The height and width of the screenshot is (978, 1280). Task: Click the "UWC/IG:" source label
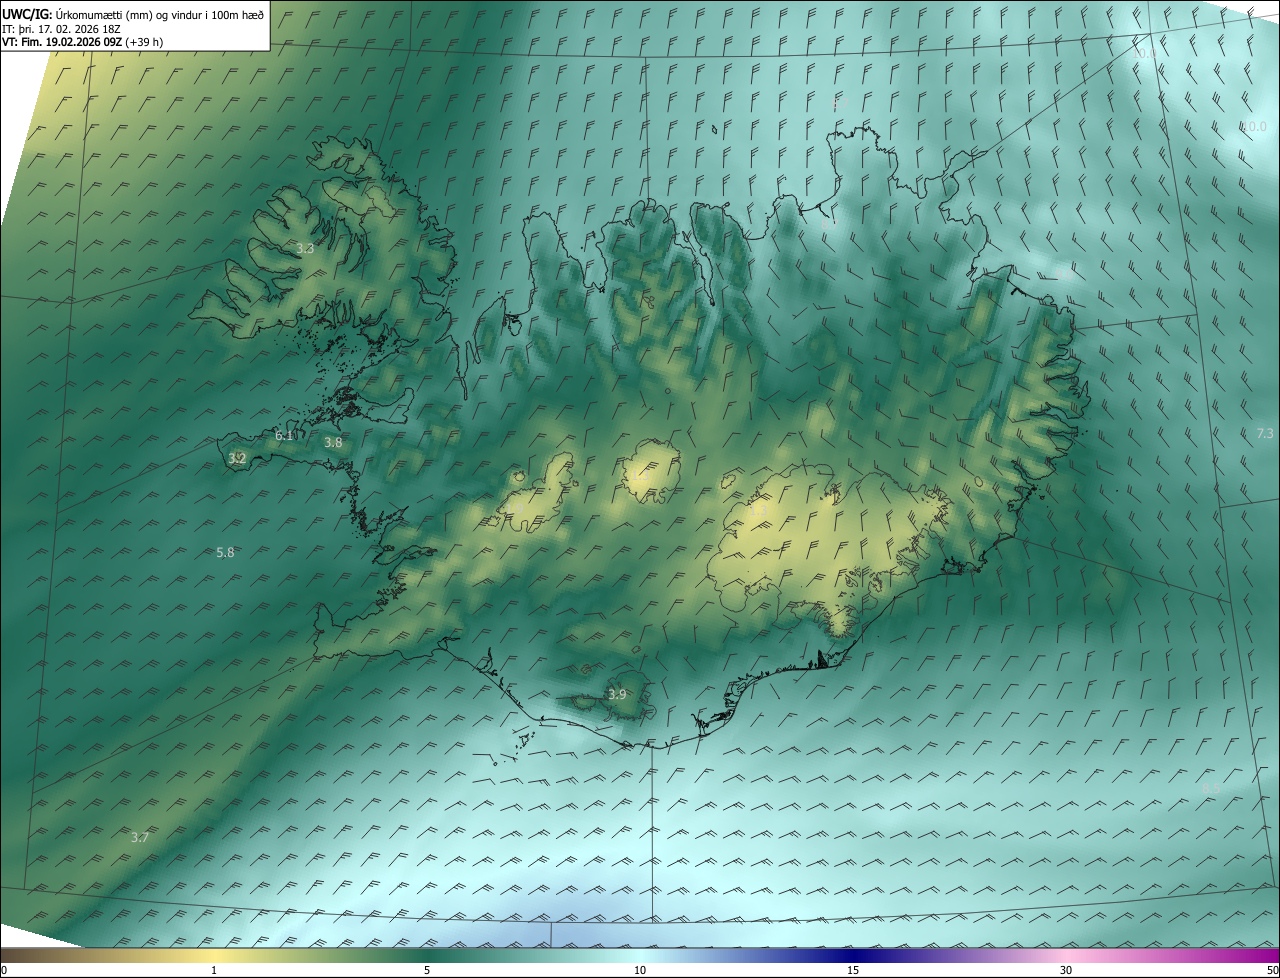pos(27,14)
